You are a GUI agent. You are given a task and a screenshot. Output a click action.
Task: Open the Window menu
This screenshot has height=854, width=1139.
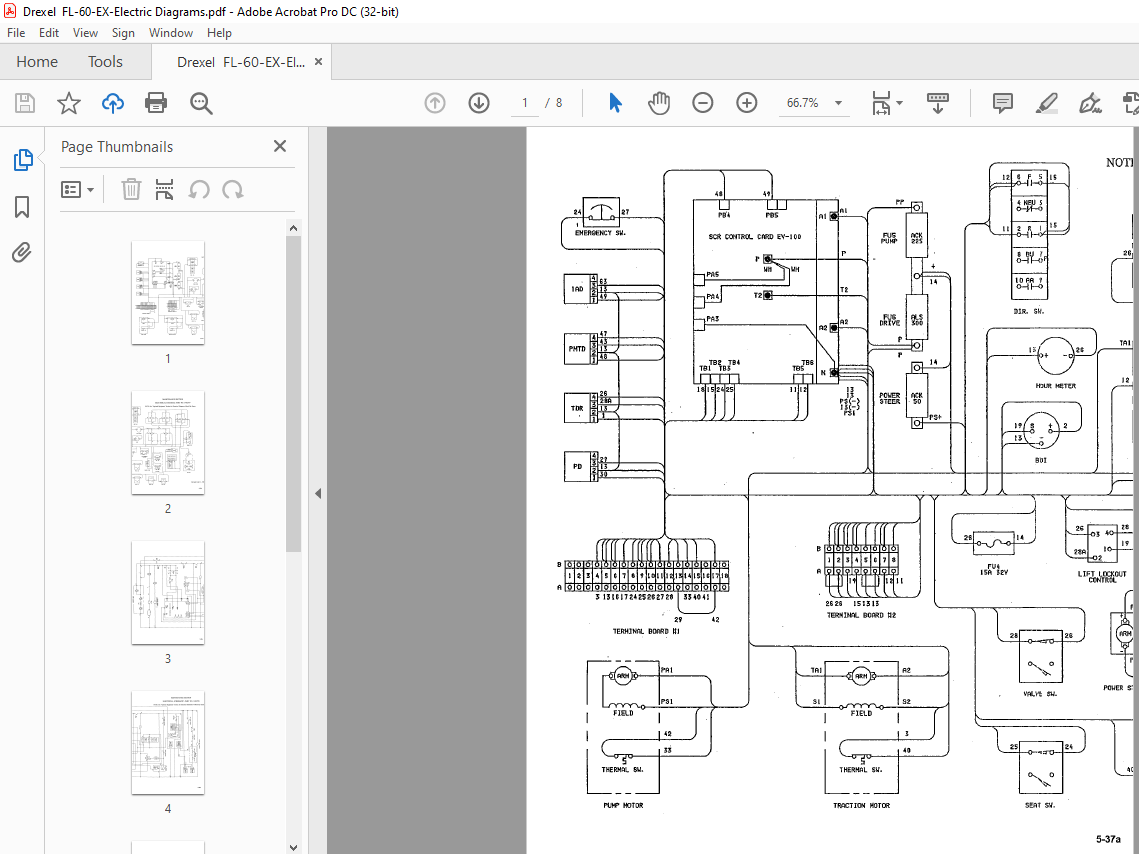[171, 33]
